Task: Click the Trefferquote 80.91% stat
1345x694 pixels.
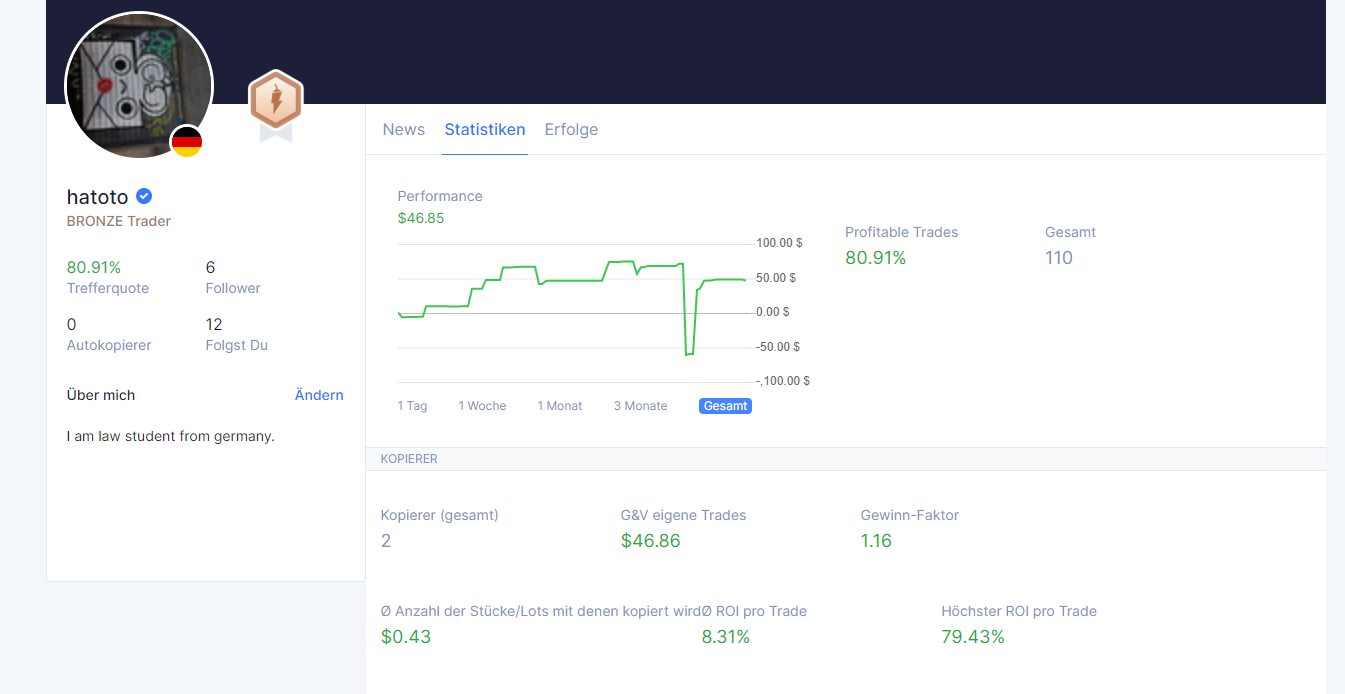Action: [x=108, y=277]
